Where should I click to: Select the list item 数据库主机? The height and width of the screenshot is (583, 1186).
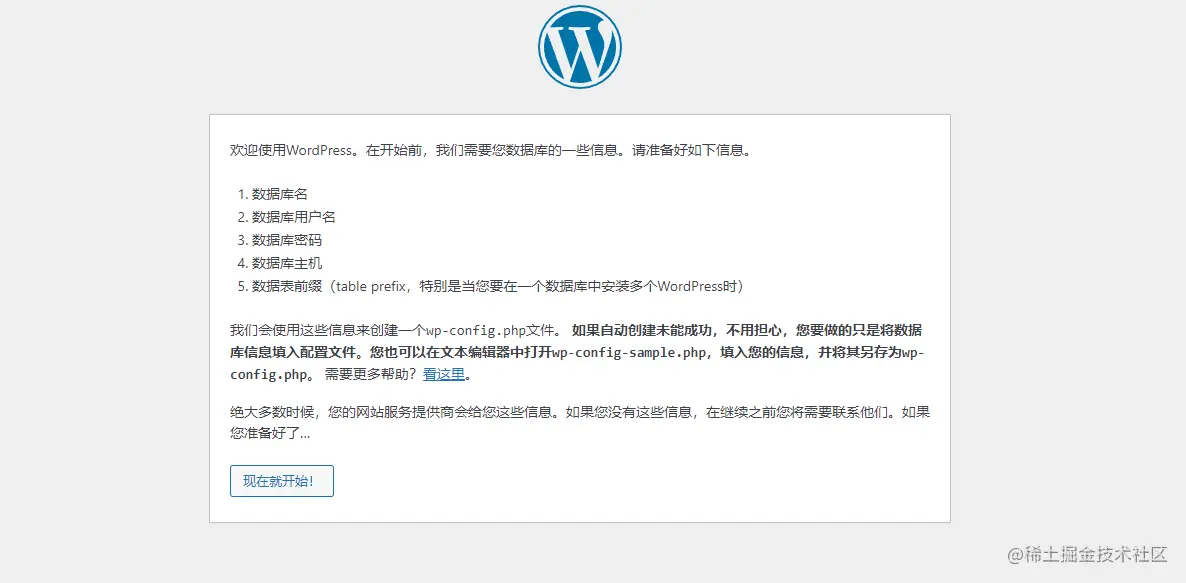coord(287,264)
